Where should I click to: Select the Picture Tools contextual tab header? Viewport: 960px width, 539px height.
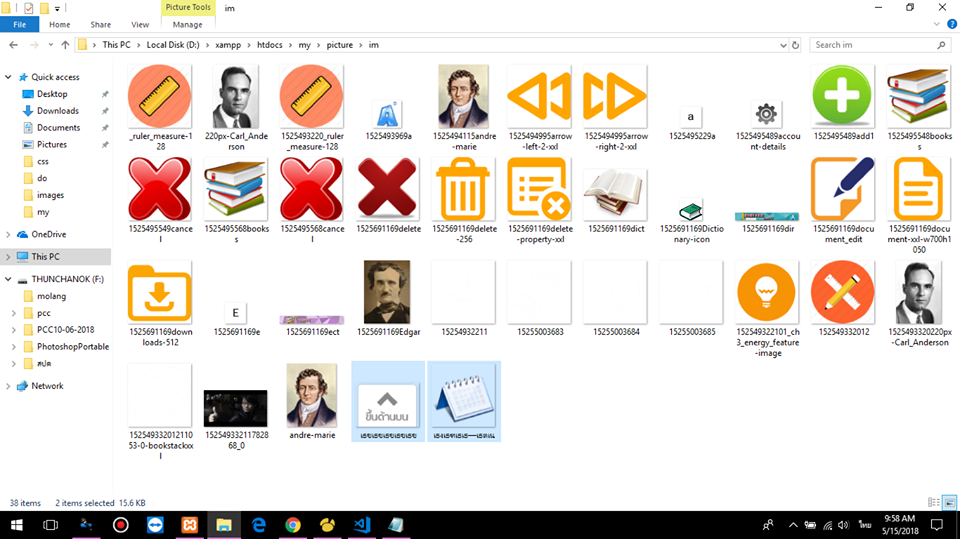tap(187, 7)
